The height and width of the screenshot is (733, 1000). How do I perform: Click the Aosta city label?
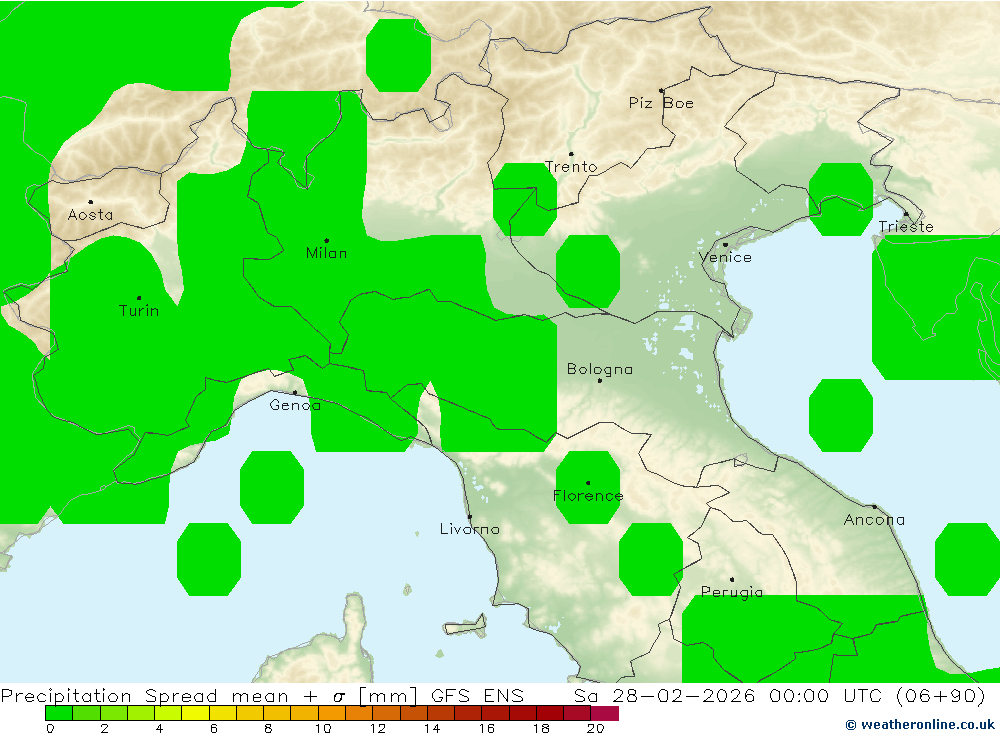[x=91, y=215]
